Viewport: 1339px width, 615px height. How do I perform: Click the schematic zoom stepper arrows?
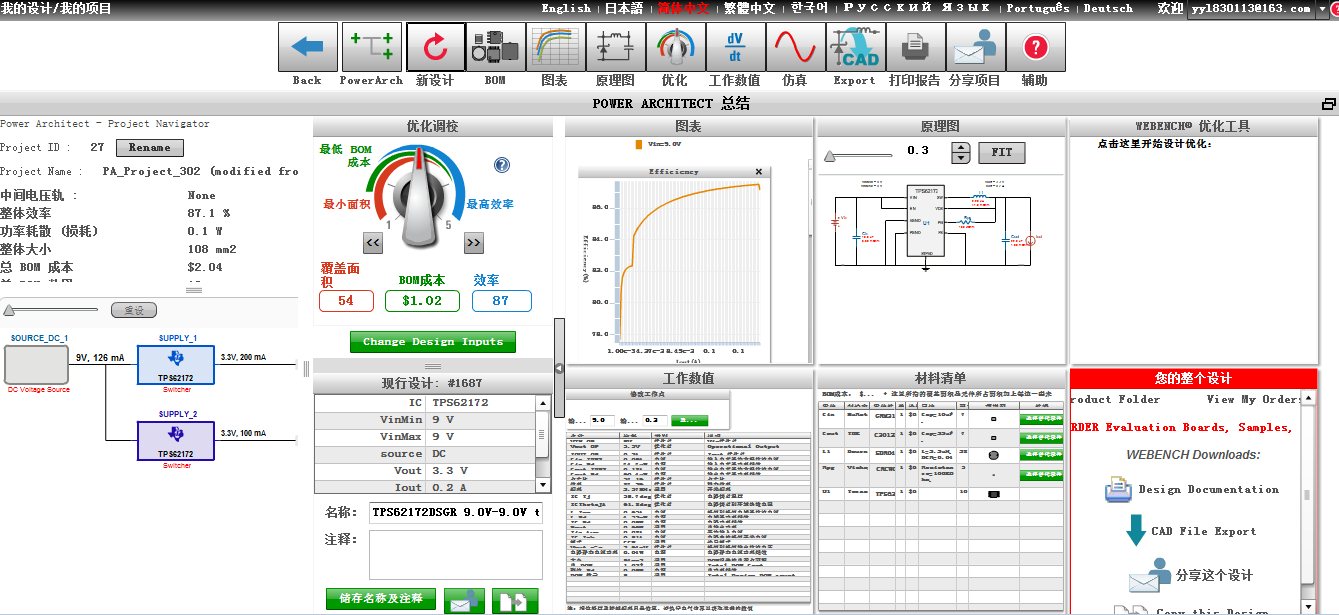[x=960, y=153]
